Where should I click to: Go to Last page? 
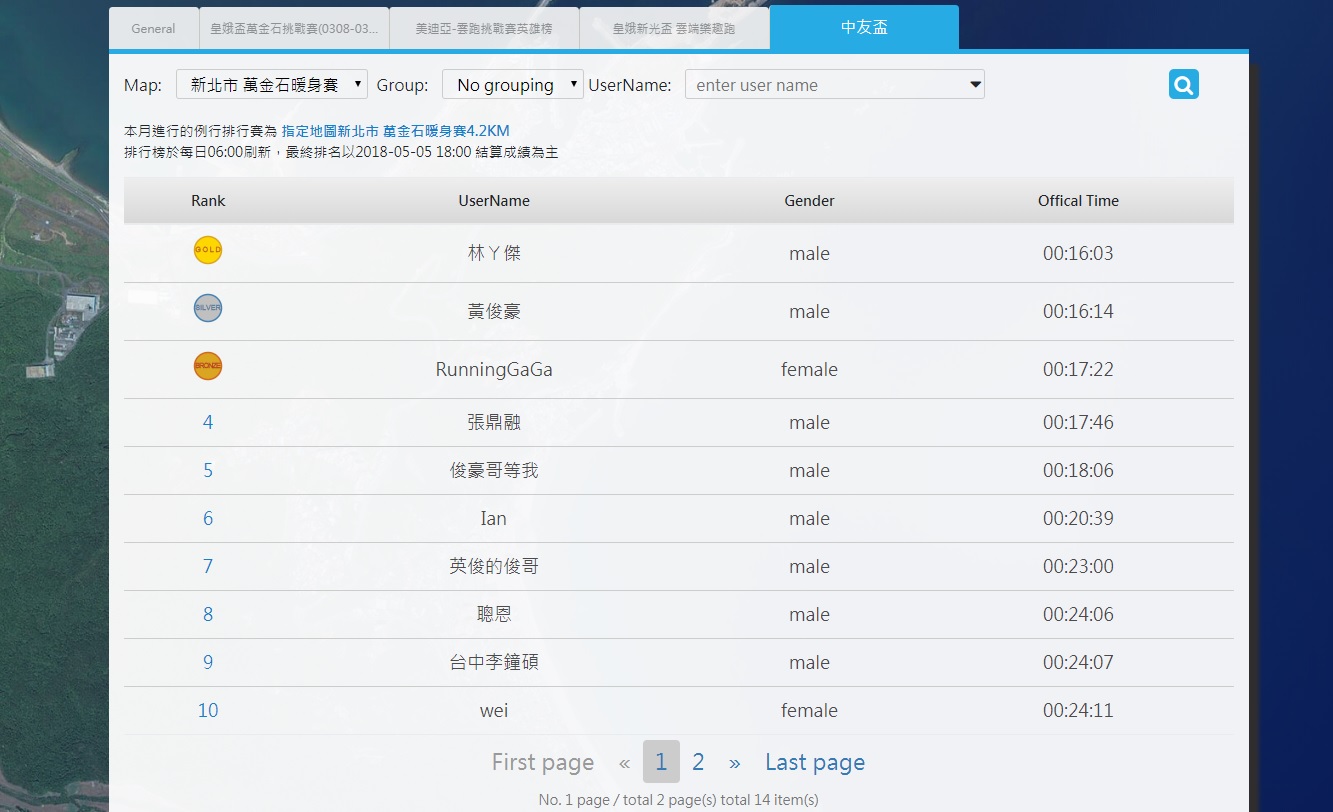pos(815,762)
